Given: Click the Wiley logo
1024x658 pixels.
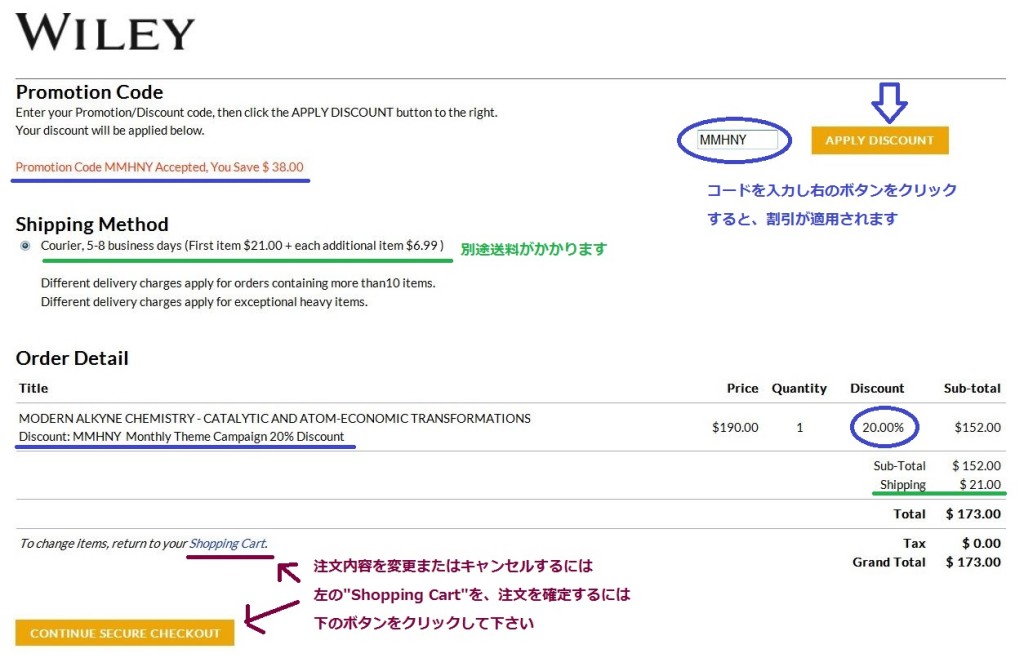Looking at the screenshot, I should 105,33.
